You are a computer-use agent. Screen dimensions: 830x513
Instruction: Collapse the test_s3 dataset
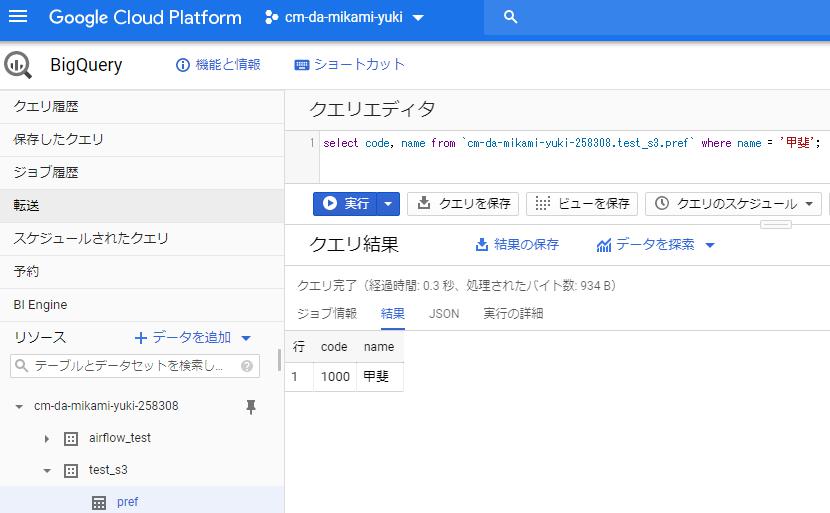[x=47, y=470]
